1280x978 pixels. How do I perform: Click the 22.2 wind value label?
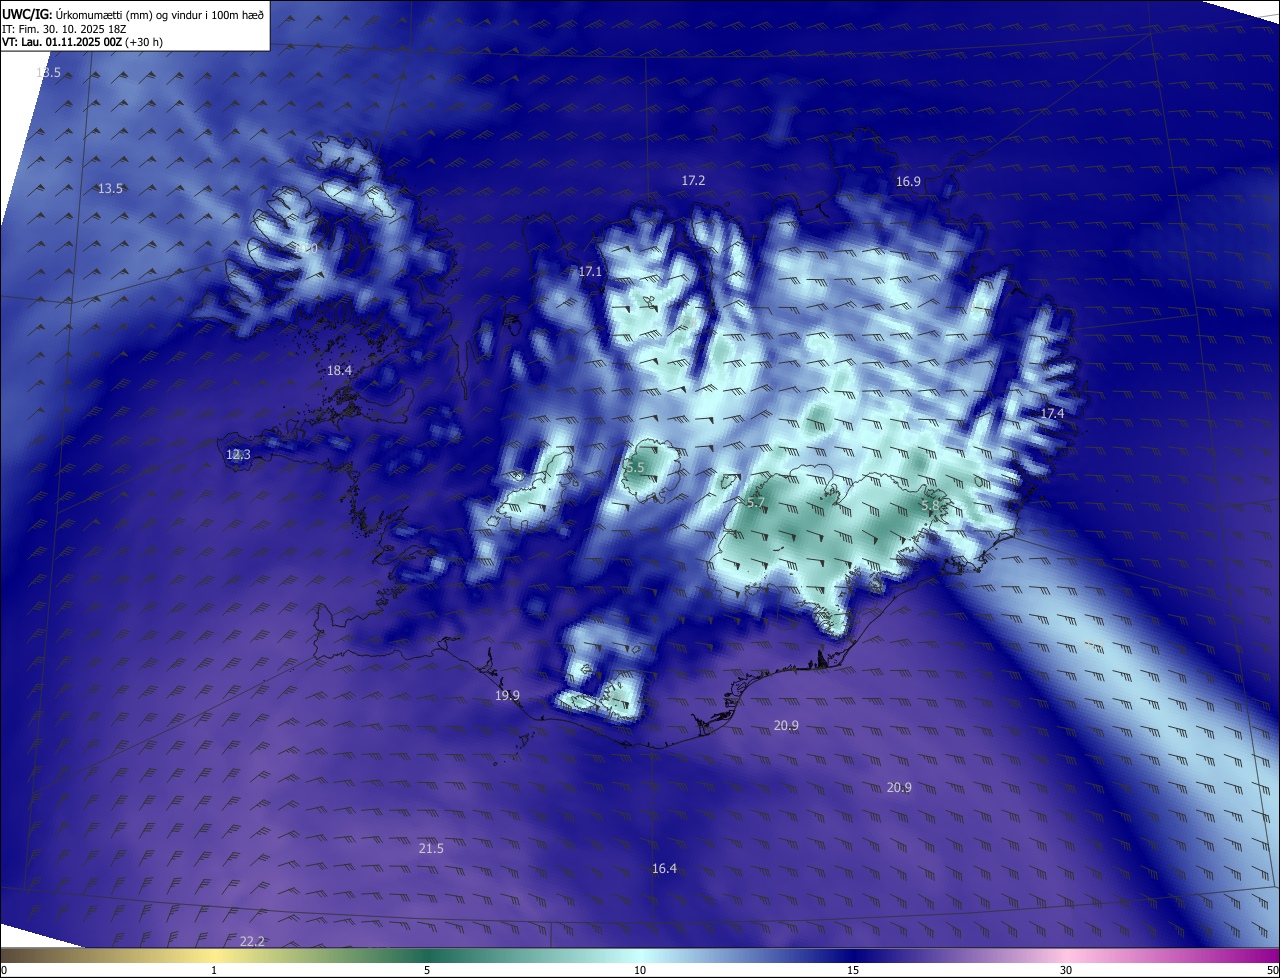[x=253, y=941]
